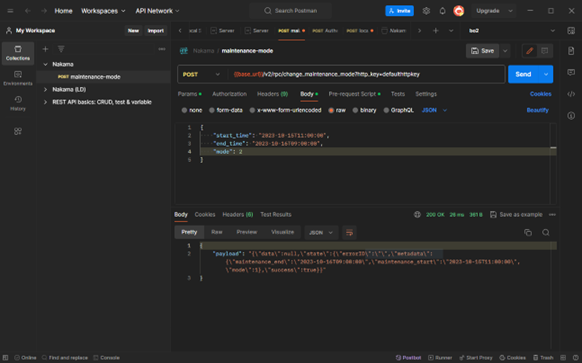Image resolution: width=582 pixels, height=363 pixels.
Task: Click the network globe icon
Action: click(417, 215)
